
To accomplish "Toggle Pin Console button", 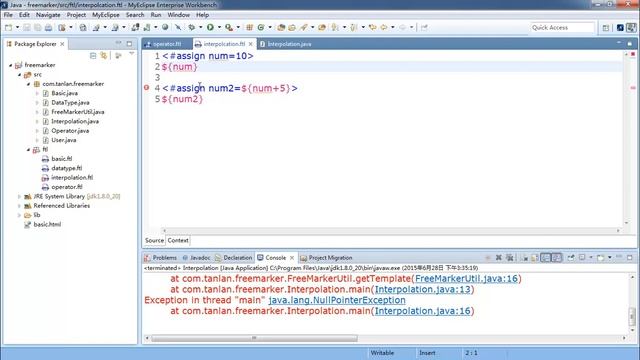I will (x=571, y=258).
